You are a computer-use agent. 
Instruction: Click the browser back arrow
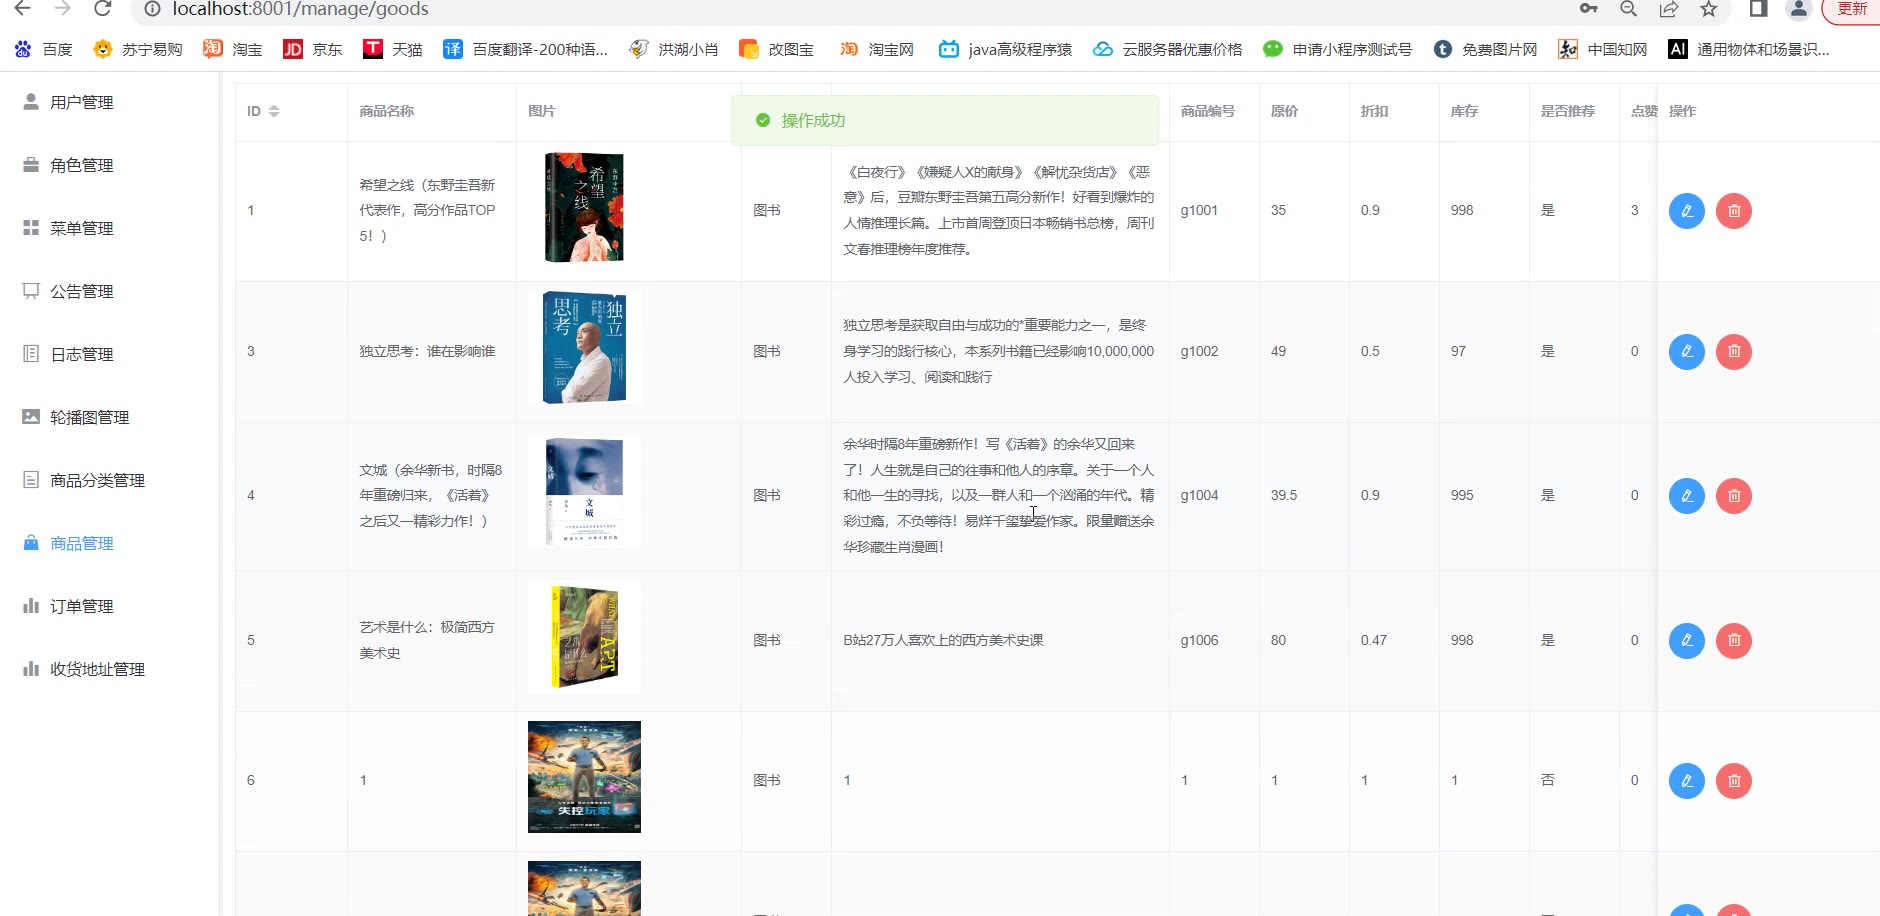[x=22, y=9]
